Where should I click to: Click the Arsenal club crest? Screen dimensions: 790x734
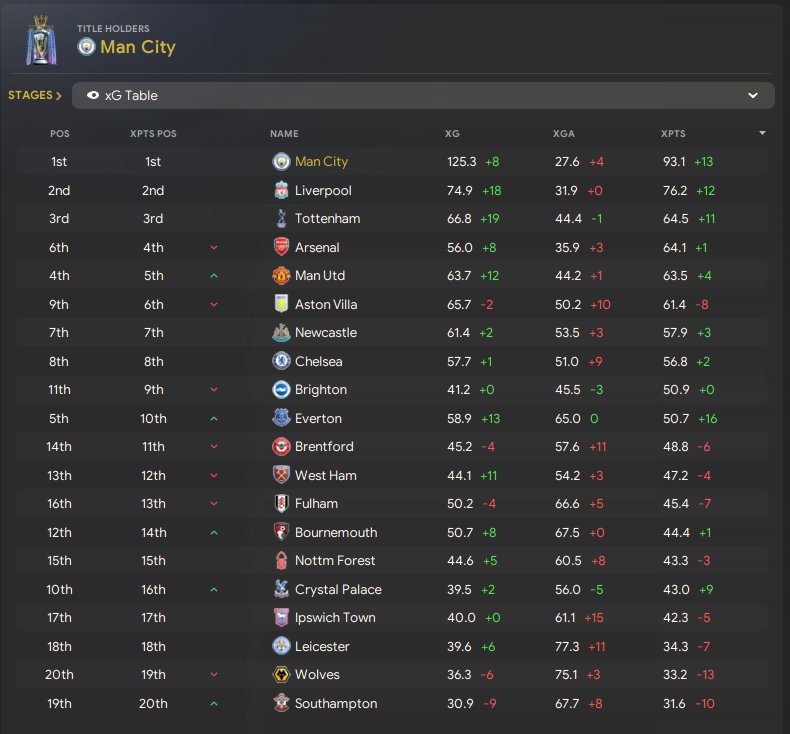(281, 247)
